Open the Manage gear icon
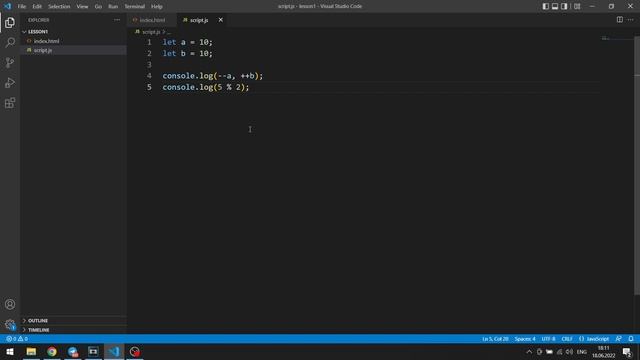This screenshot has height=360, width=640. (10, 324)
